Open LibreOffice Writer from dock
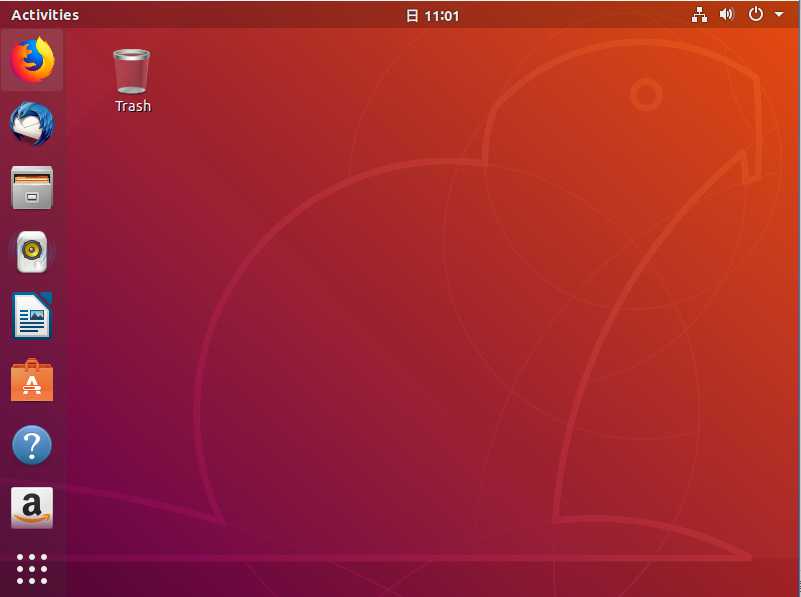Image resolution: width=801 pixels, height=597 pixels. point(32,316)
